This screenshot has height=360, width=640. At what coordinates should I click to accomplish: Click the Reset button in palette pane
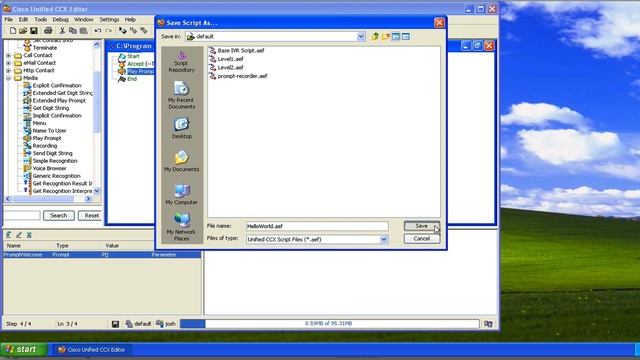[90, 216]
